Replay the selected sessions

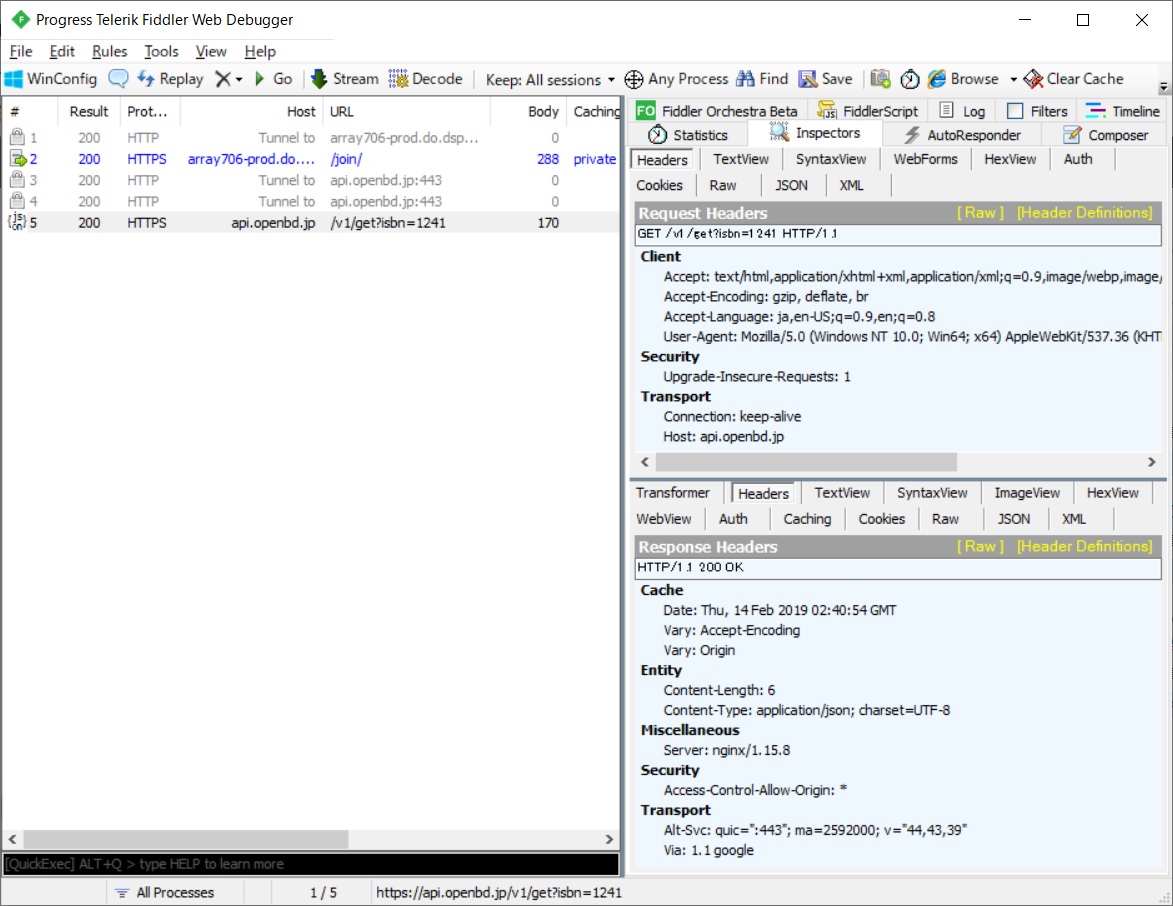tap(171, 79)
